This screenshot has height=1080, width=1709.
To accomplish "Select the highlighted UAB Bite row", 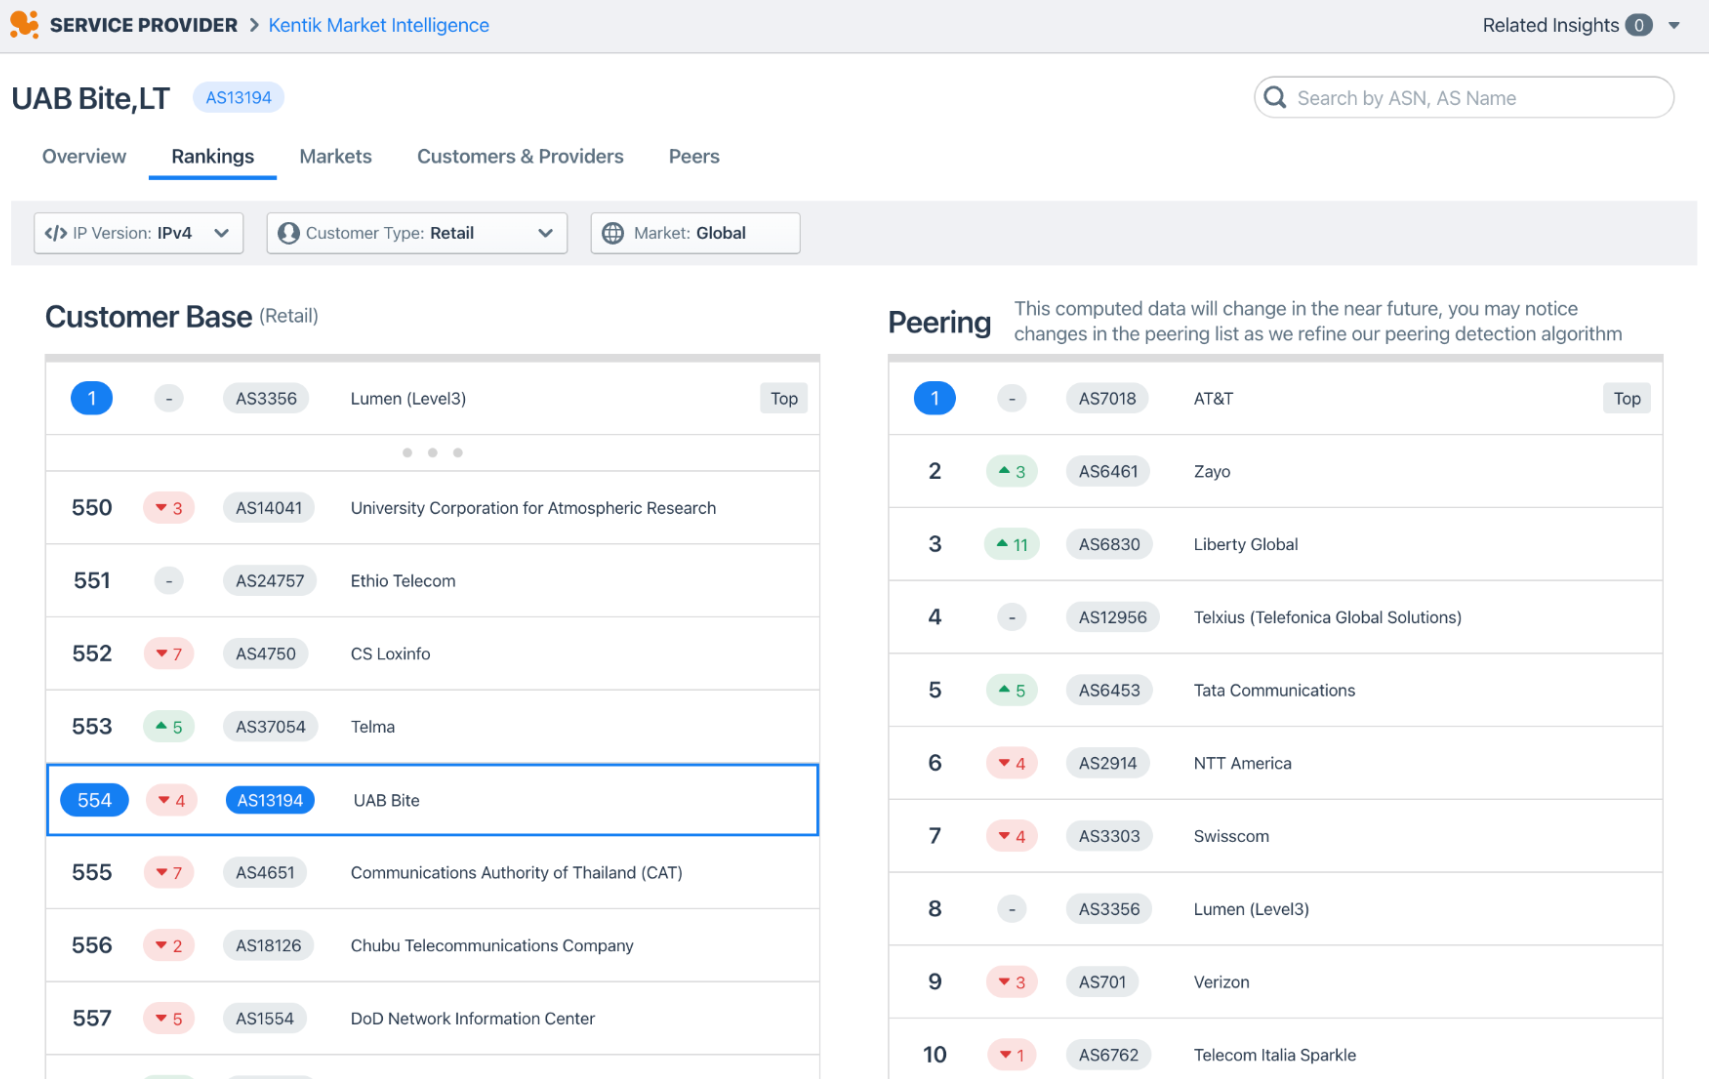I will (x=432, y=800).
